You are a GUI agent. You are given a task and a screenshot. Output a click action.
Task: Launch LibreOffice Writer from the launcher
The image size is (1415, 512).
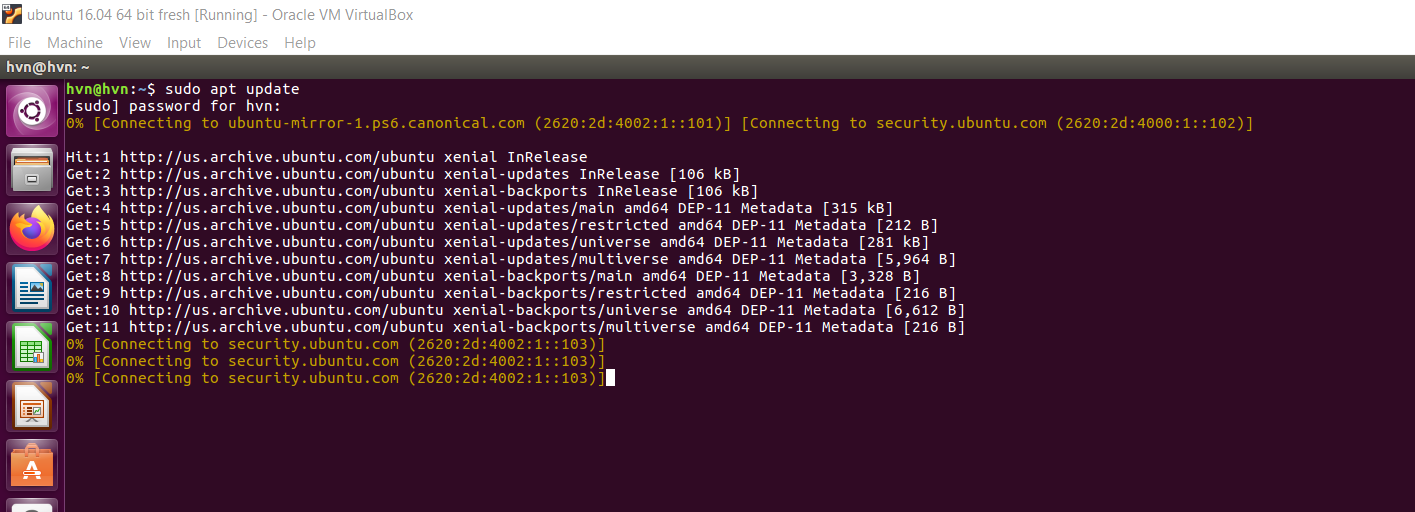(32, 288)
